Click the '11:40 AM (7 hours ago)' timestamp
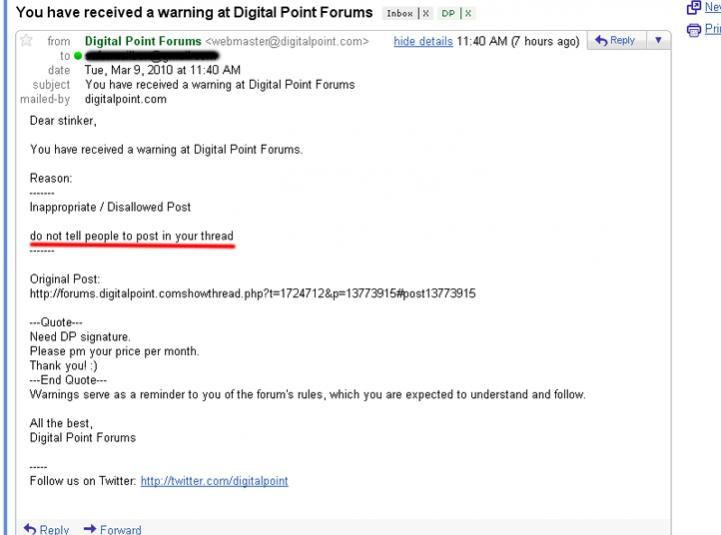Screen dimensions: 721x535 click(x=518, y=41)
